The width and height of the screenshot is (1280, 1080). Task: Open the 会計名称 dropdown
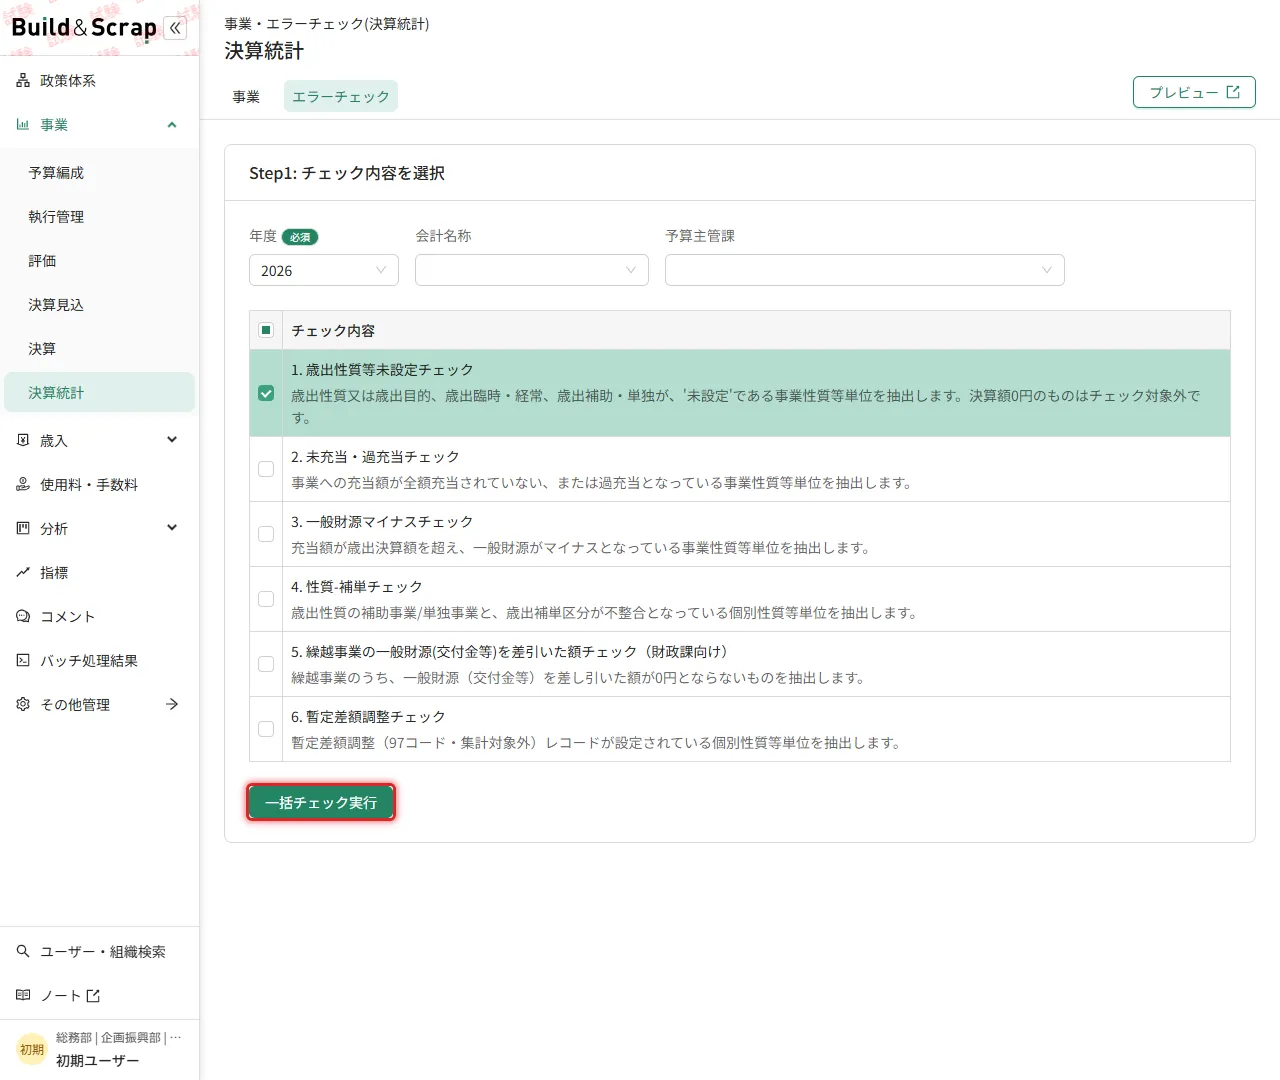tap(532, 270)
